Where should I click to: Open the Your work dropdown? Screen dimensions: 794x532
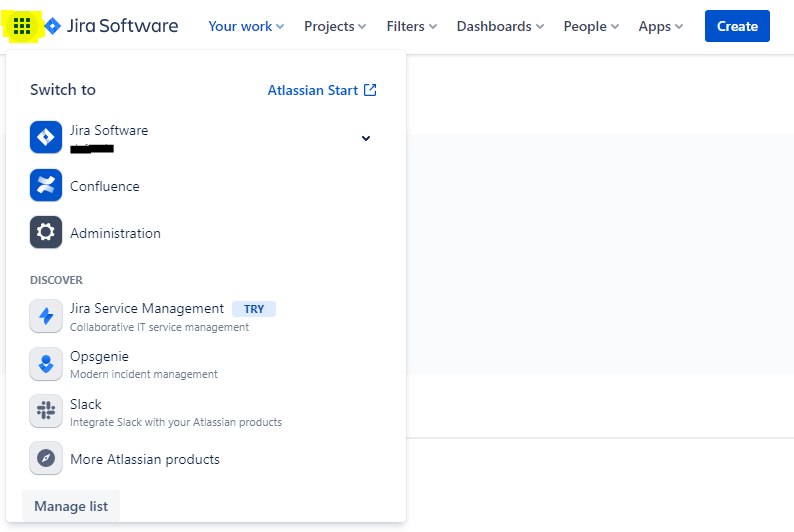click(x=246, y=26)
